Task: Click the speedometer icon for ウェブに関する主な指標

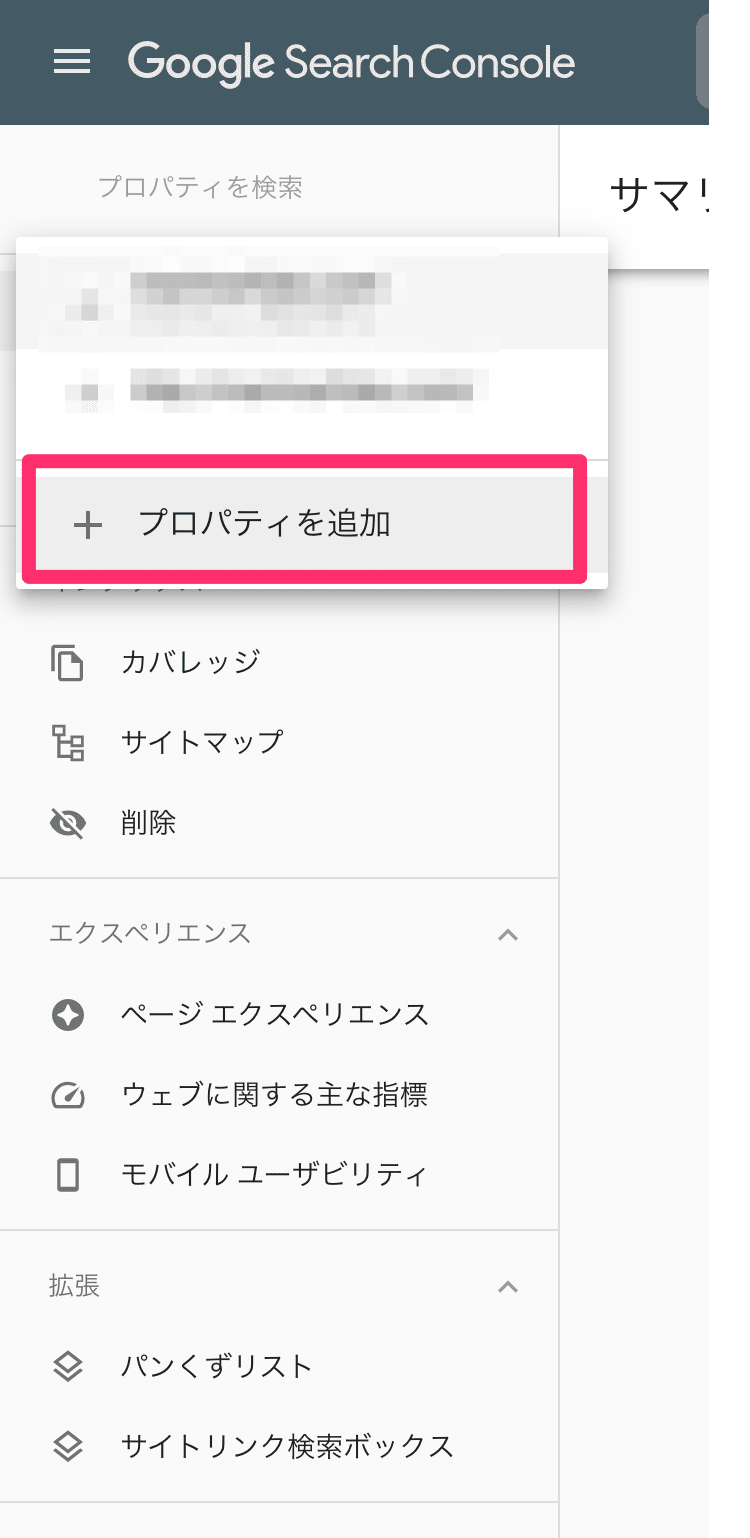Action: [67, 1096]
